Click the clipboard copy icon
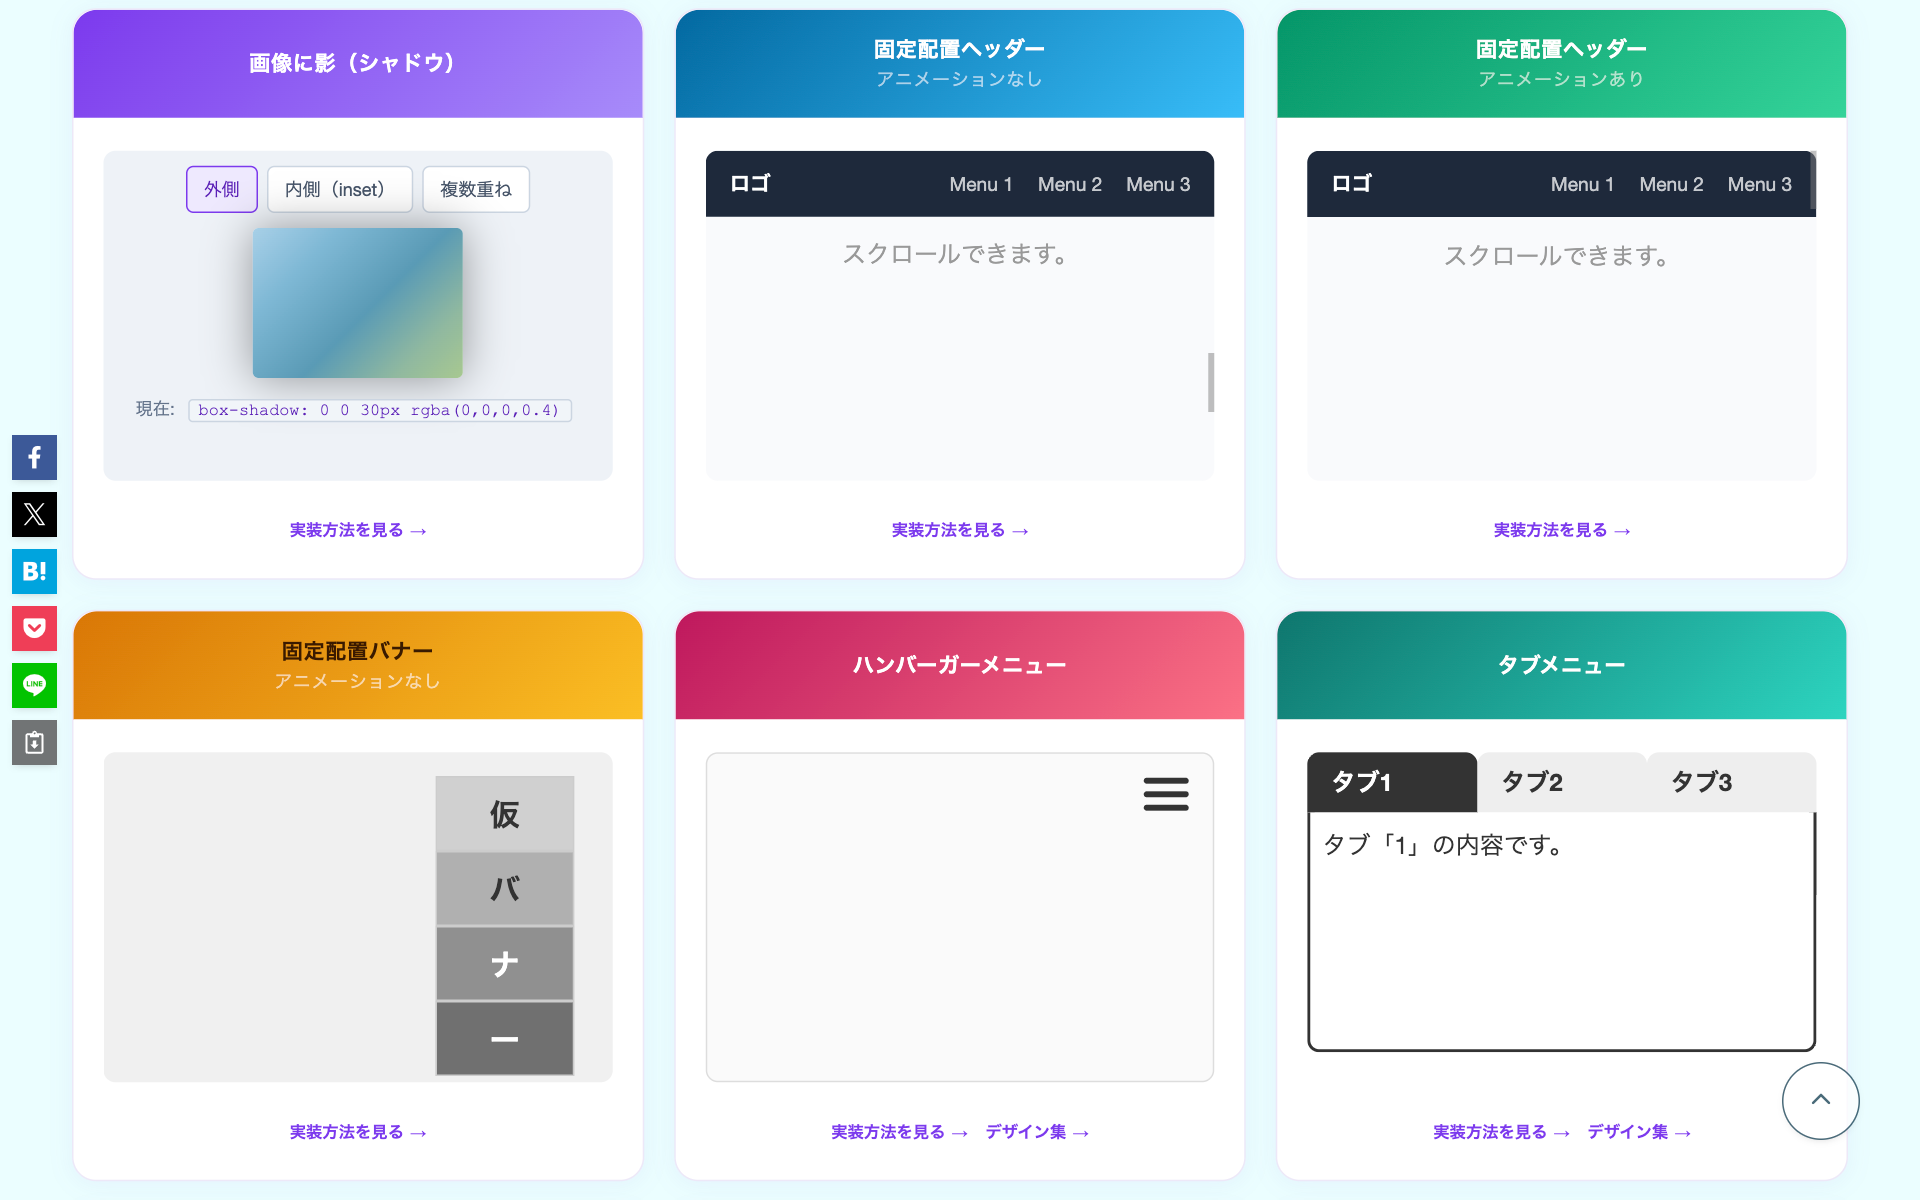Image resolution: width=1920 pixels, height=1200 pixels. [x=34, y=743]
